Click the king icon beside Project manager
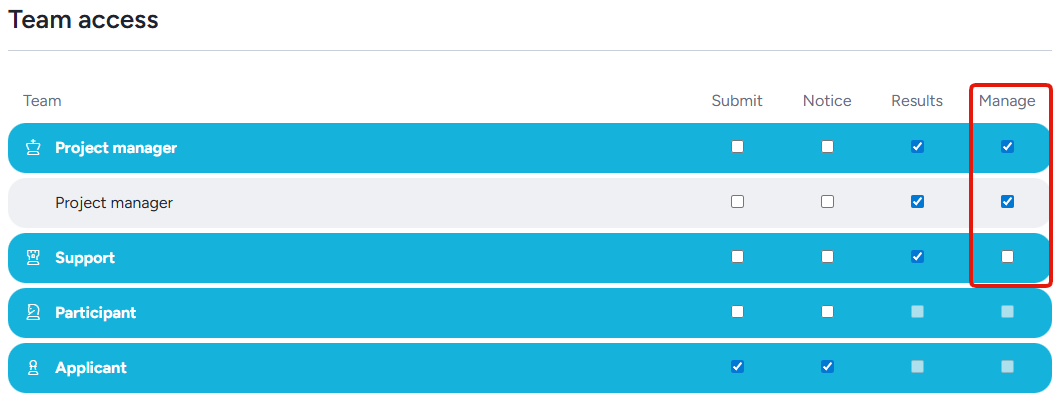 (33, 148)
